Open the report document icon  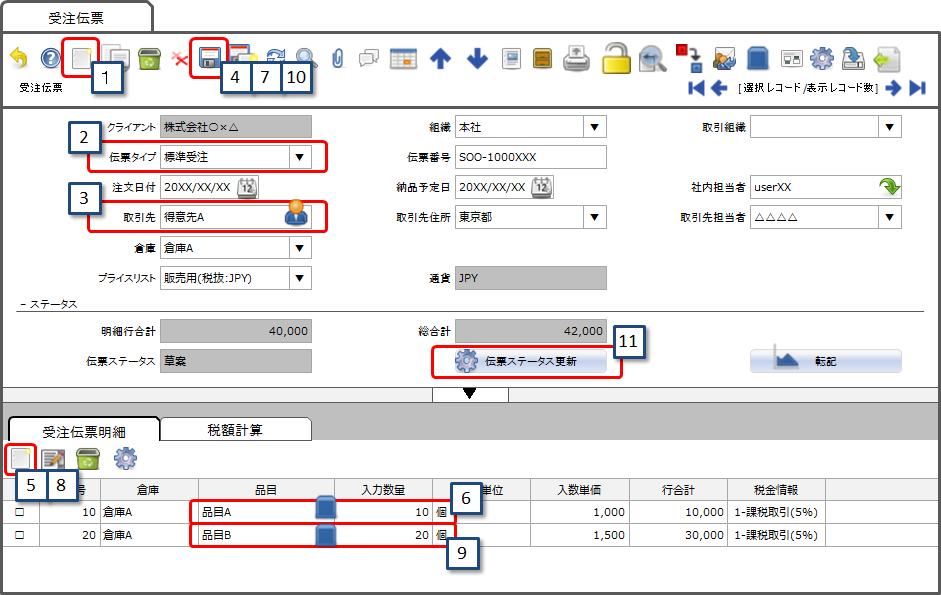coord(511,59)
